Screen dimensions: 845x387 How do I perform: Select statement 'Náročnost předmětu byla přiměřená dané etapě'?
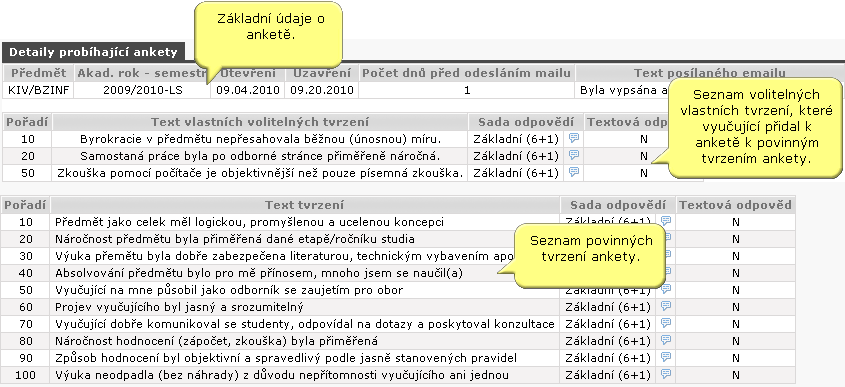pyautogui.click(x=235, y=239)
